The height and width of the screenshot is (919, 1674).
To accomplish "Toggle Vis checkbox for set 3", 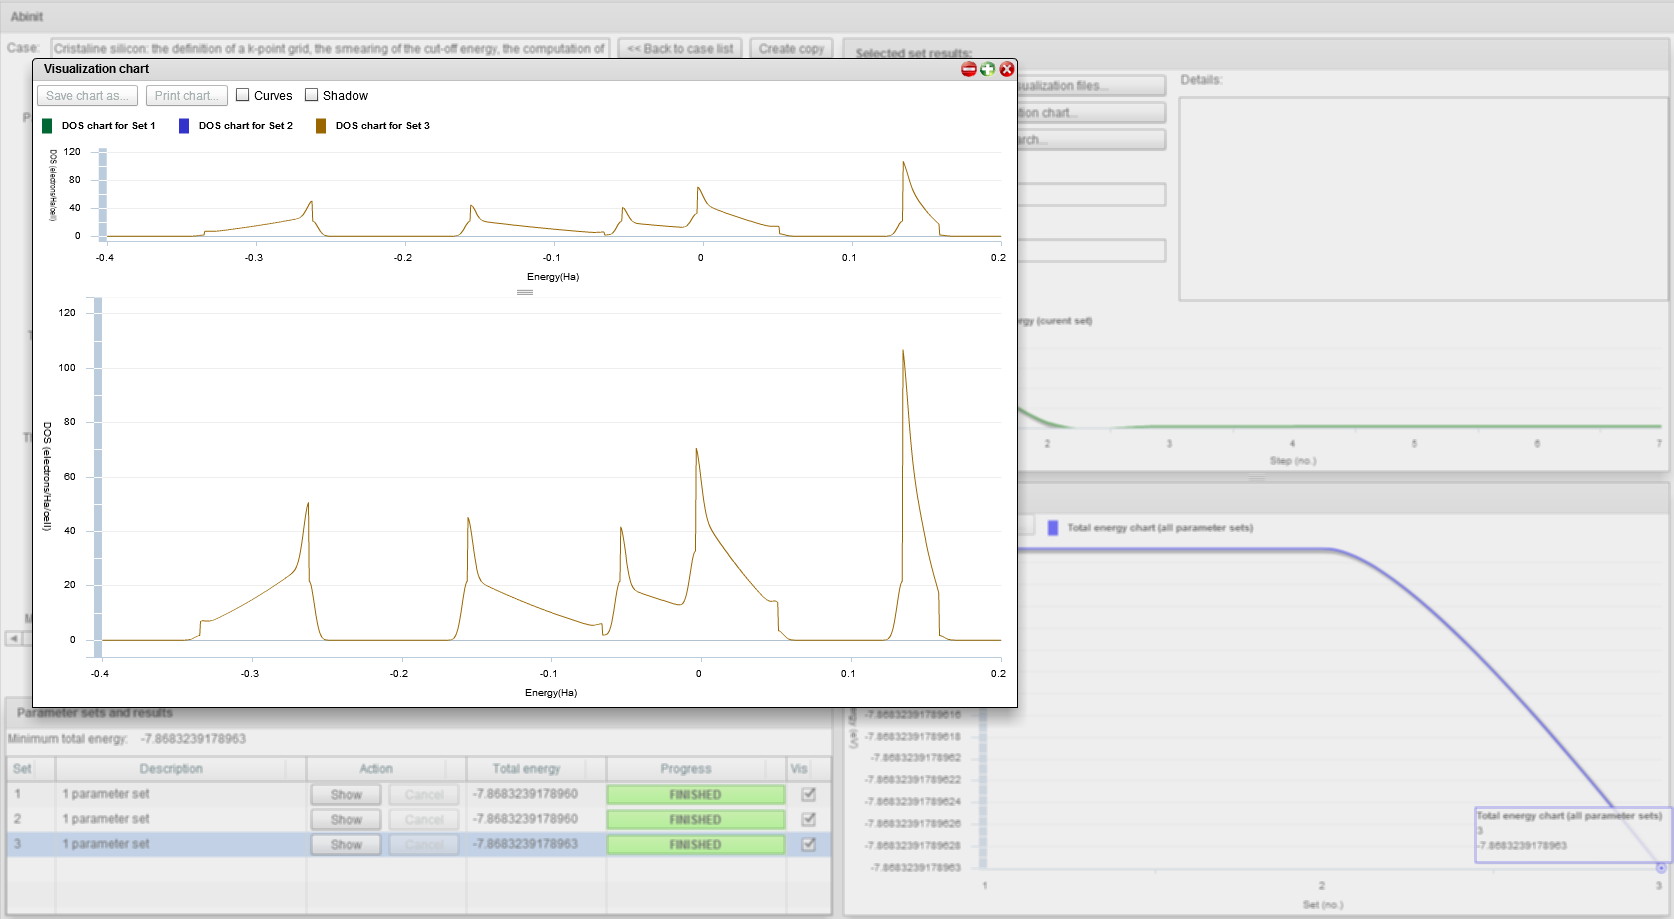I will coord(809,844).
